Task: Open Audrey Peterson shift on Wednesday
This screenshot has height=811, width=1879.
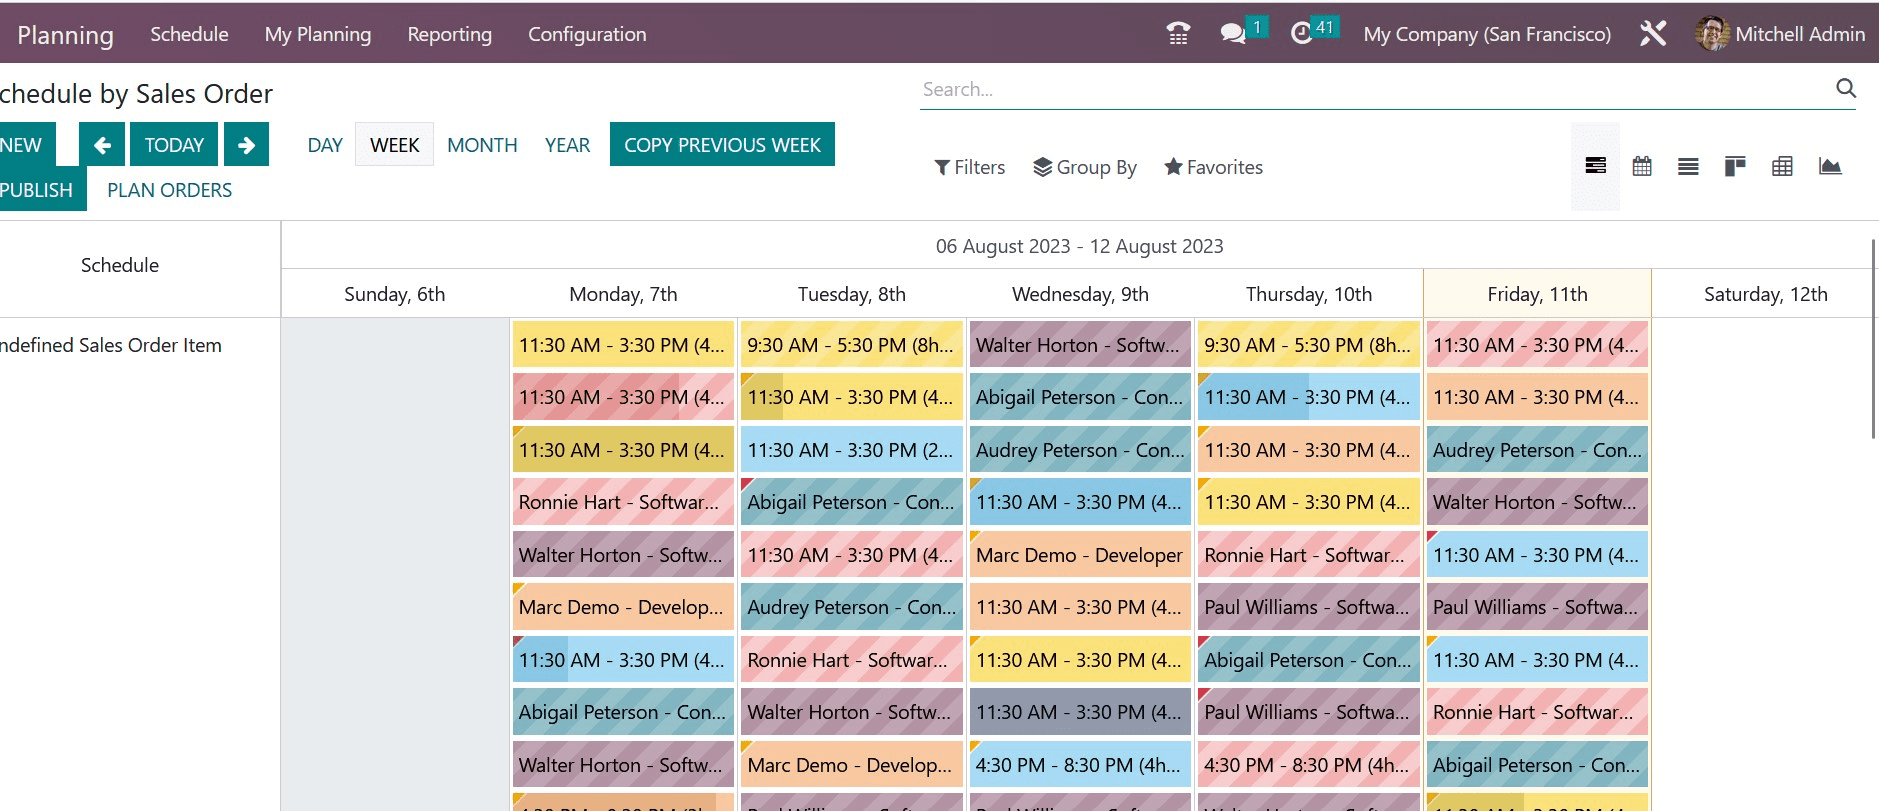Action: 1080,450
